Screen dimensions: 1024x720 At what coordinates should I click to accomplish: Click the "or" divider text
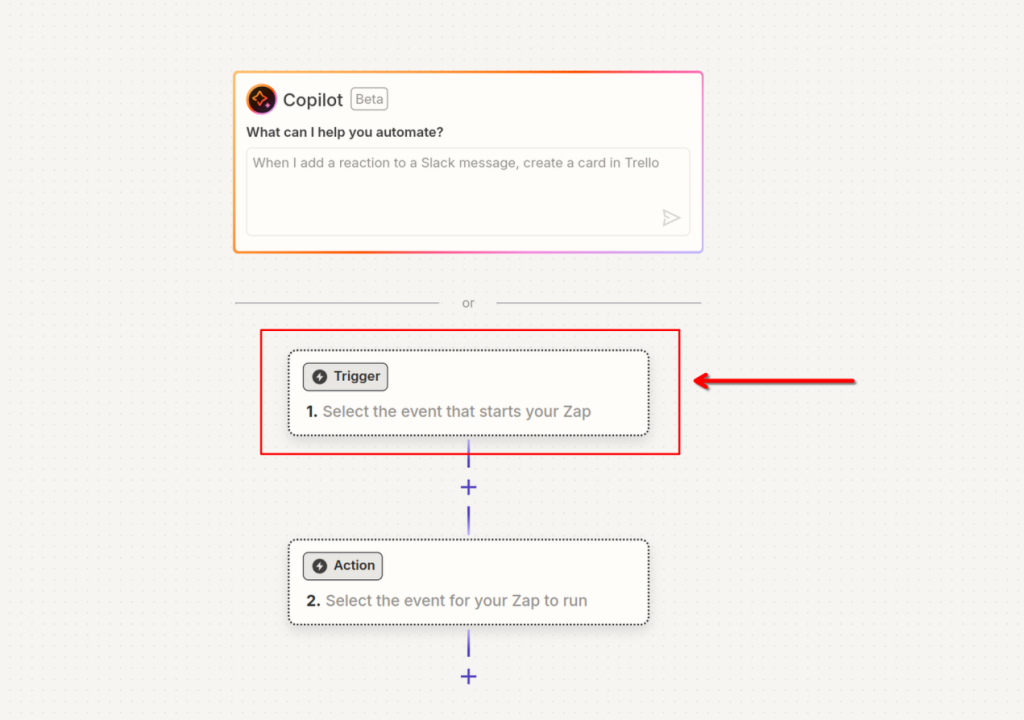click(468, 303)
